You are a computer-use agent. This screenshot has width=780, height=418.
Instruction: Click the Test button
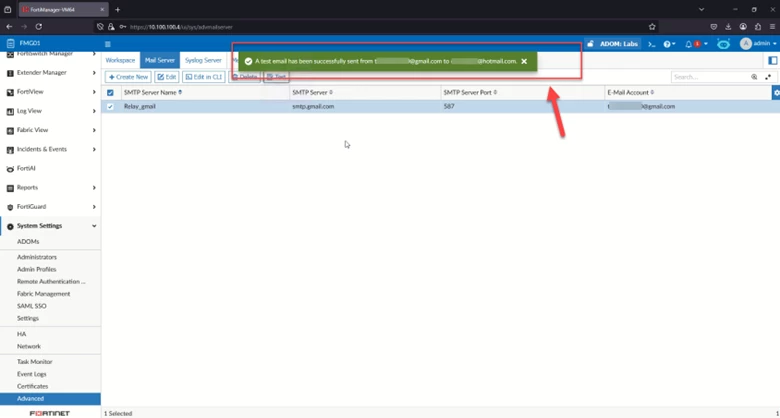[x=276, y=77]
